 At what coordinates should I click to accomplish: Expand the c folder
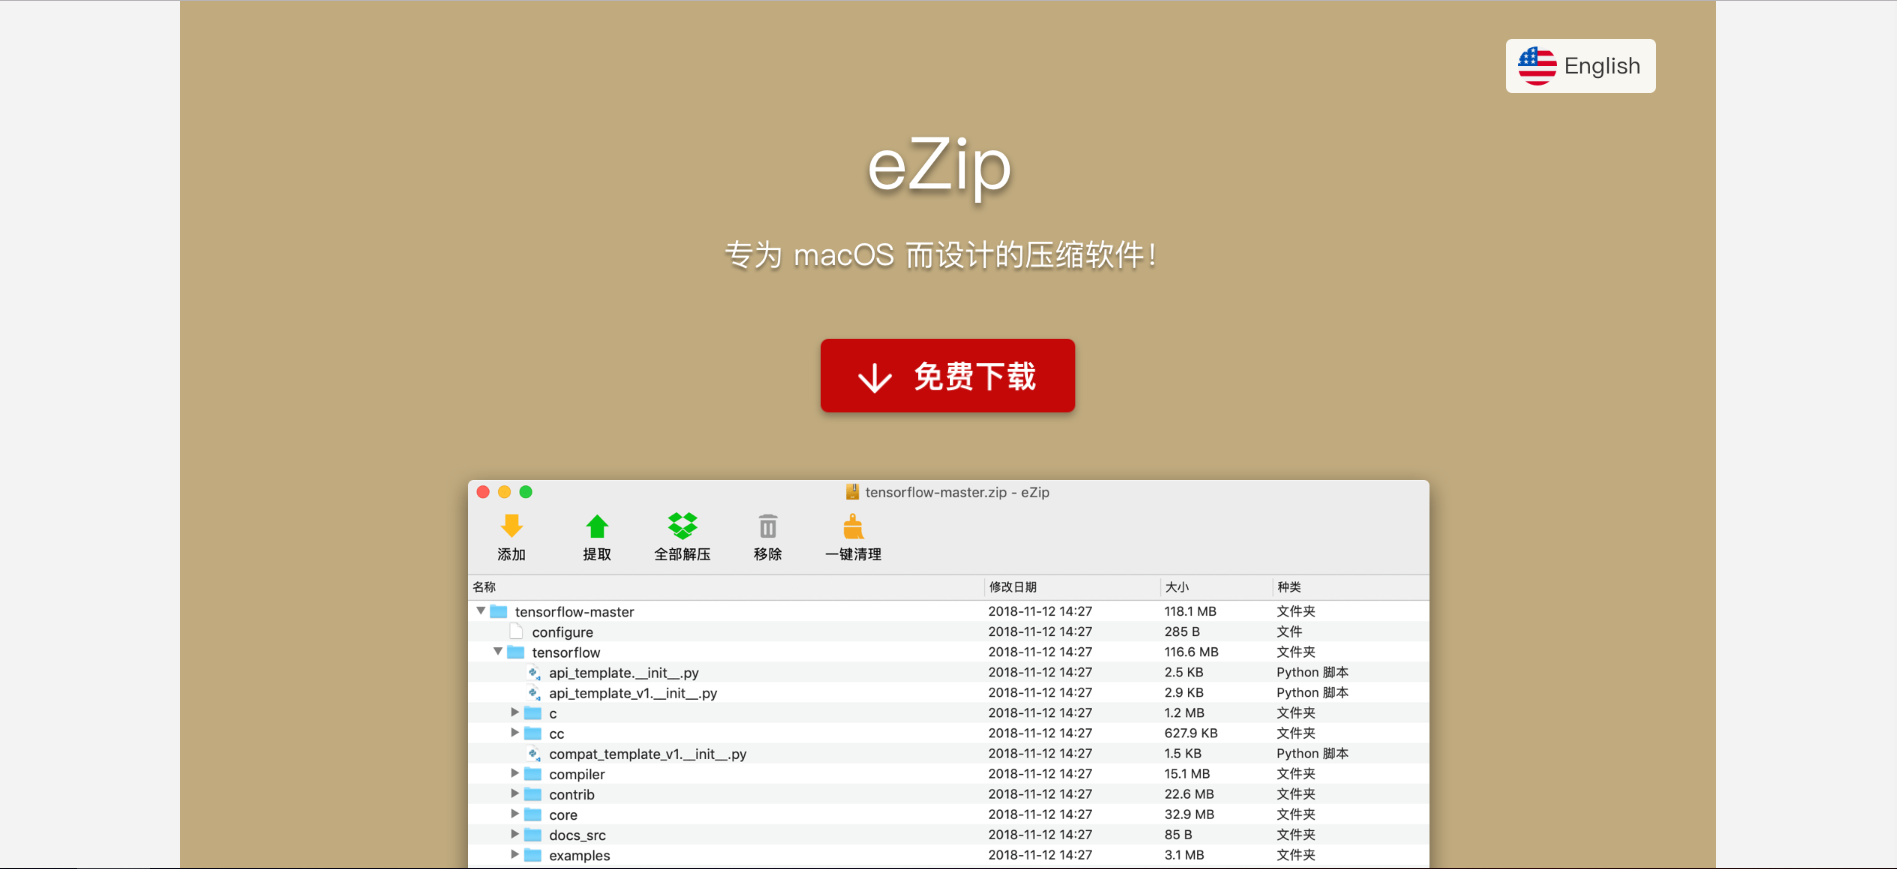point(515,713)
